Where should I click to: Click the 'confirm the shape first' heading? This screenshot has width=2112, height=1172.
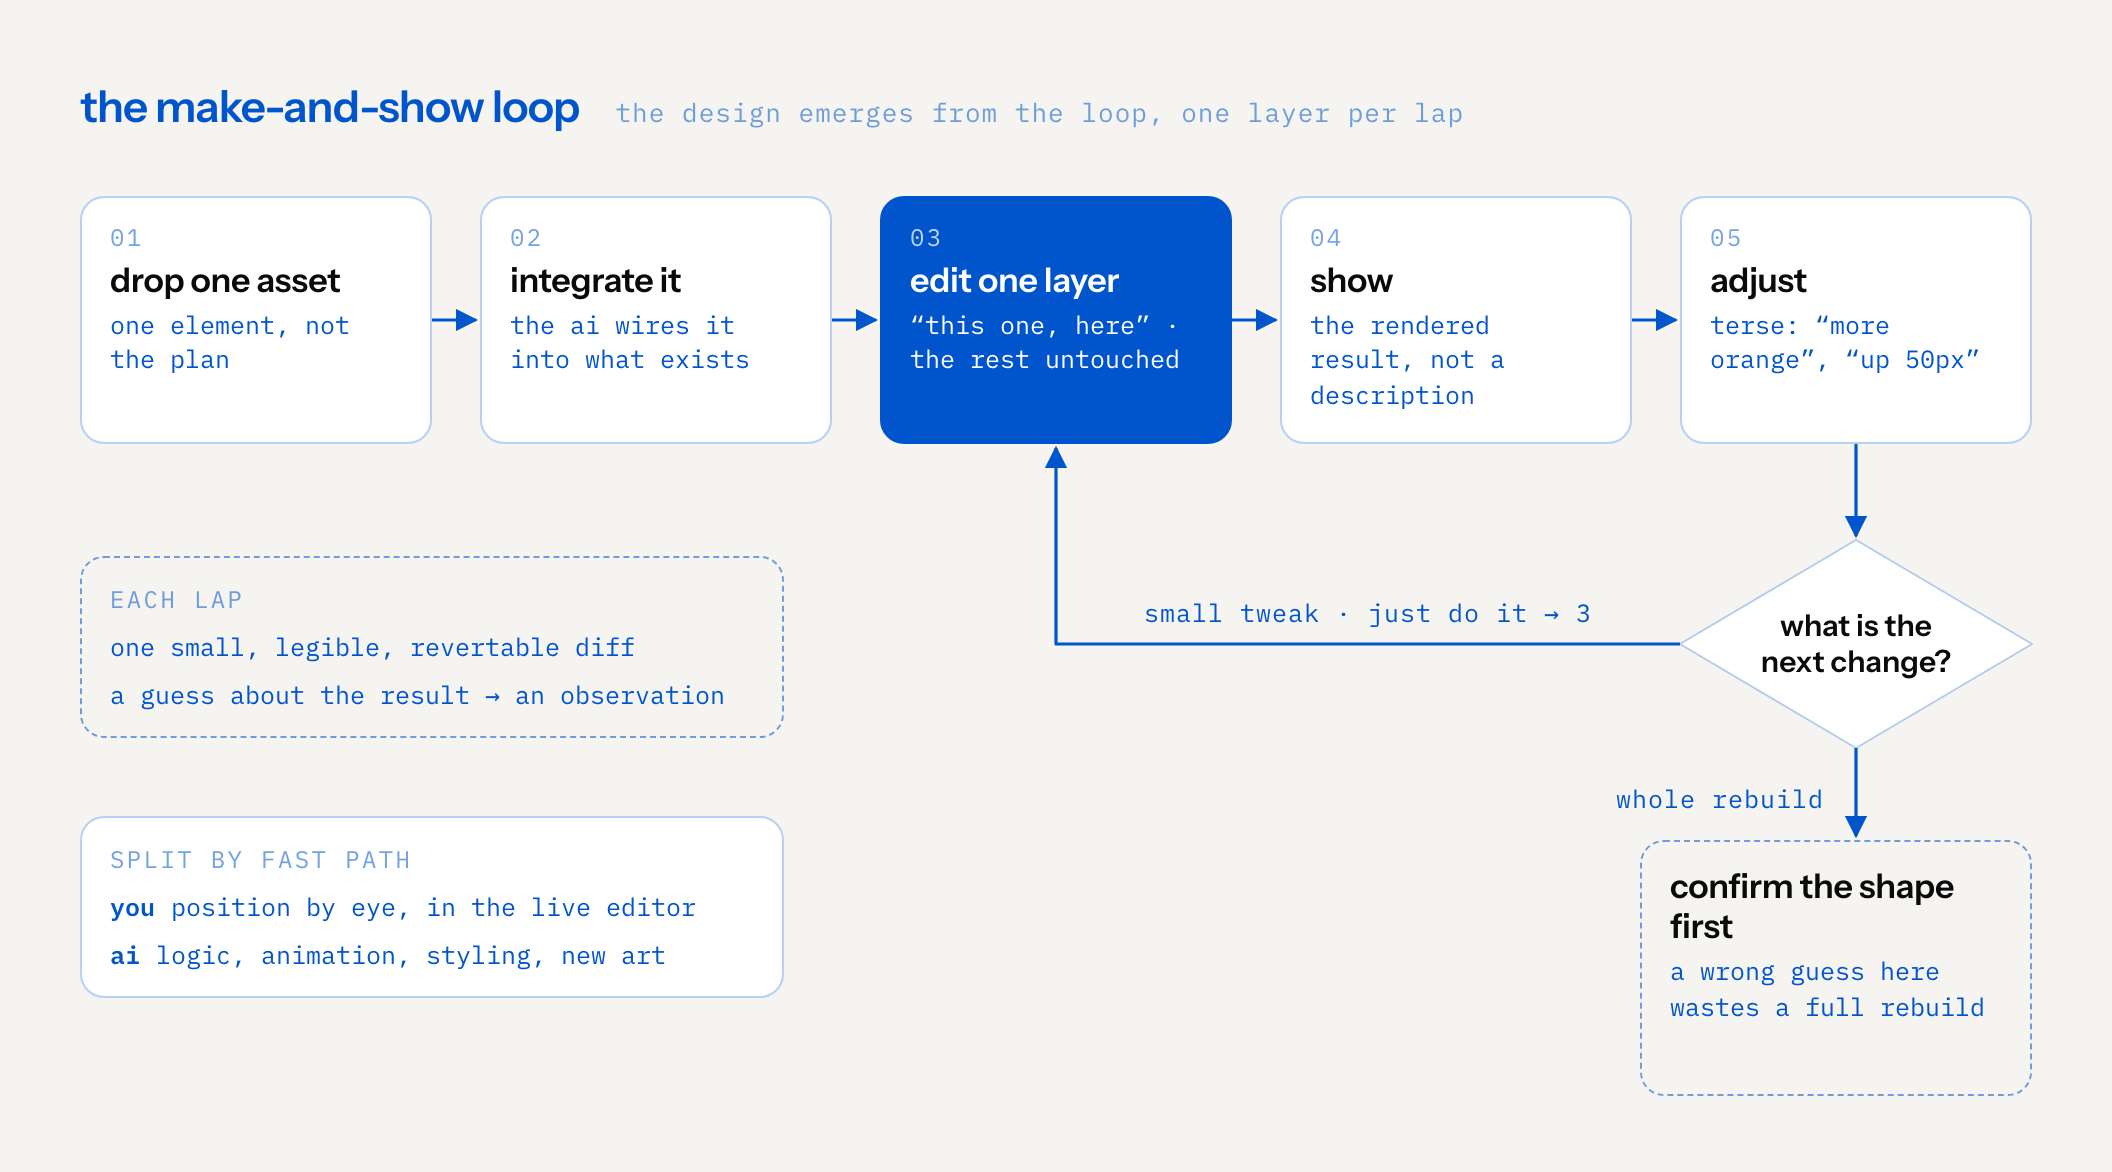pos(1811,906)
